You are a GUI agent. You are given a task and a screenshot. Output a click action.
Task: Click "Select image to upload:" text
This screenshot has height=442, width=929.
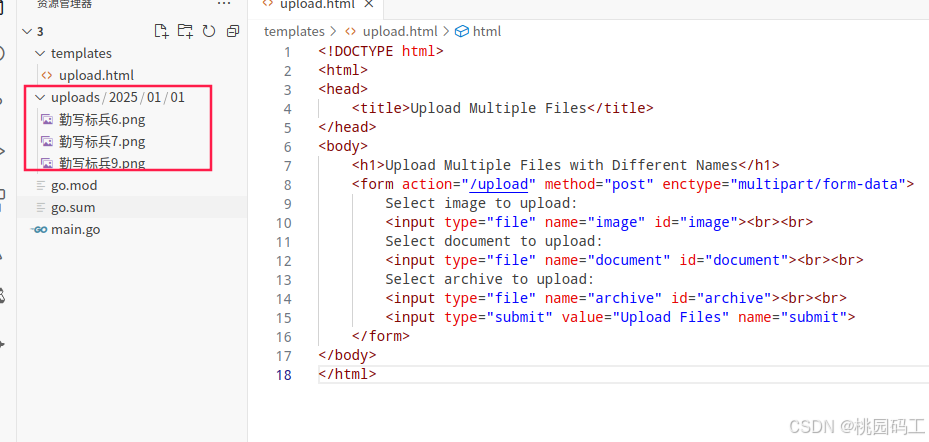[x=482, y=203]
